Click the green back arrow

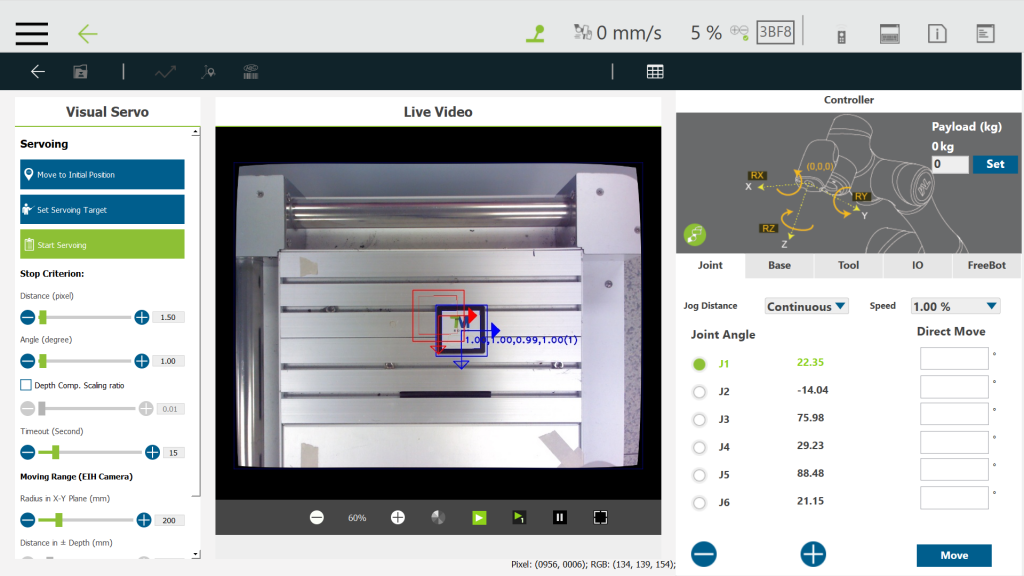pyautogui.click(x=88, y=33)
